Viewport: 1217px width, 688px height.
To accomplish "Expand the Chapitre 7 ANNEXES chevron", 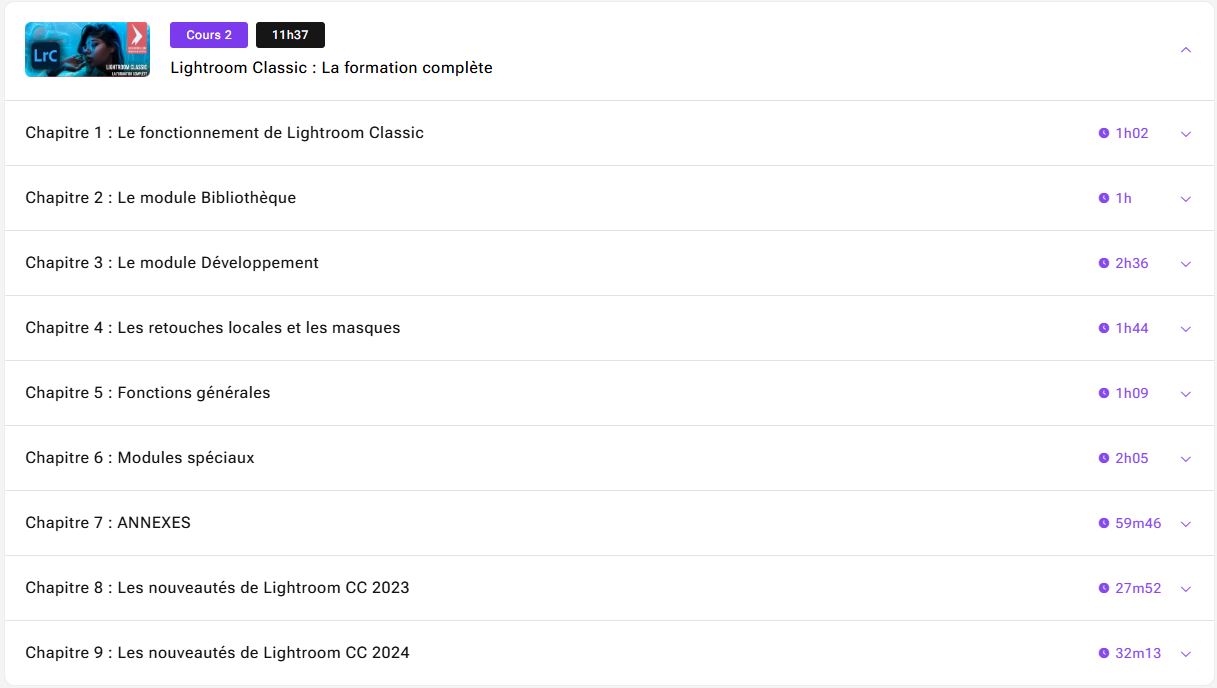I will point(1186,524).
